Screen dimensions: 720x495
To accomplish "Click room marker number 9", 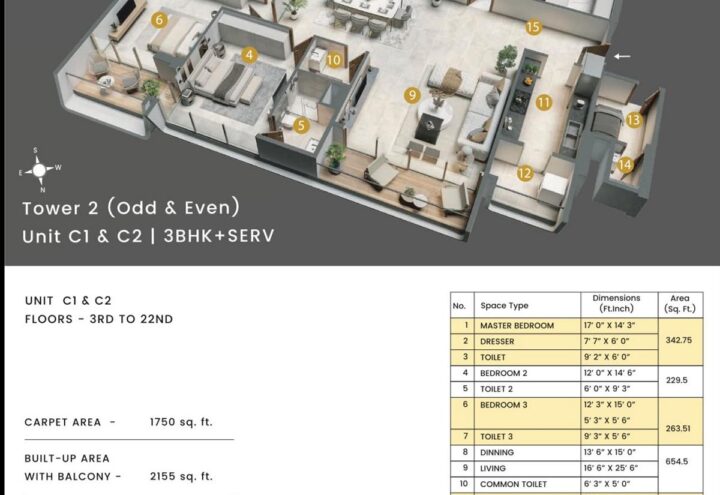I will click(x=412, y=95).
